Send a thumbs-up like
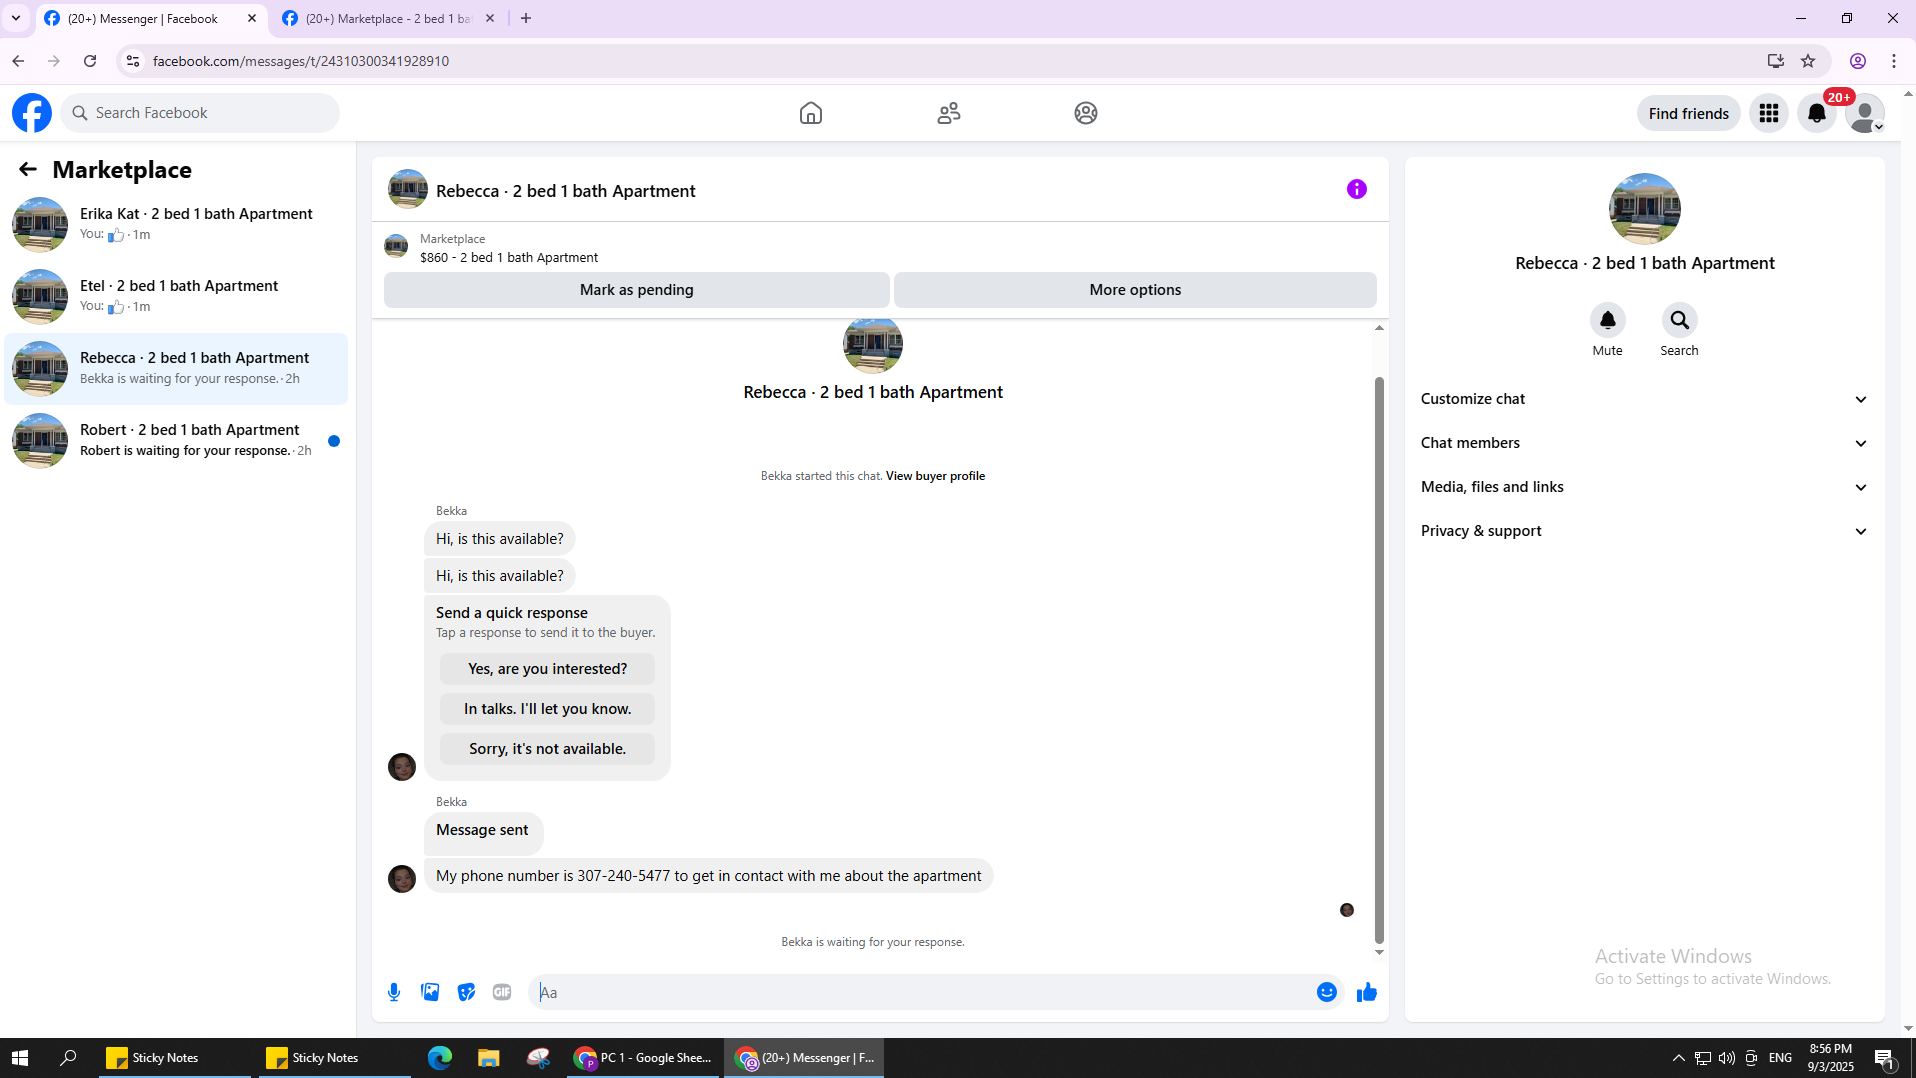Screen dimensions: 1916x1078 [x=1367, y=992]
